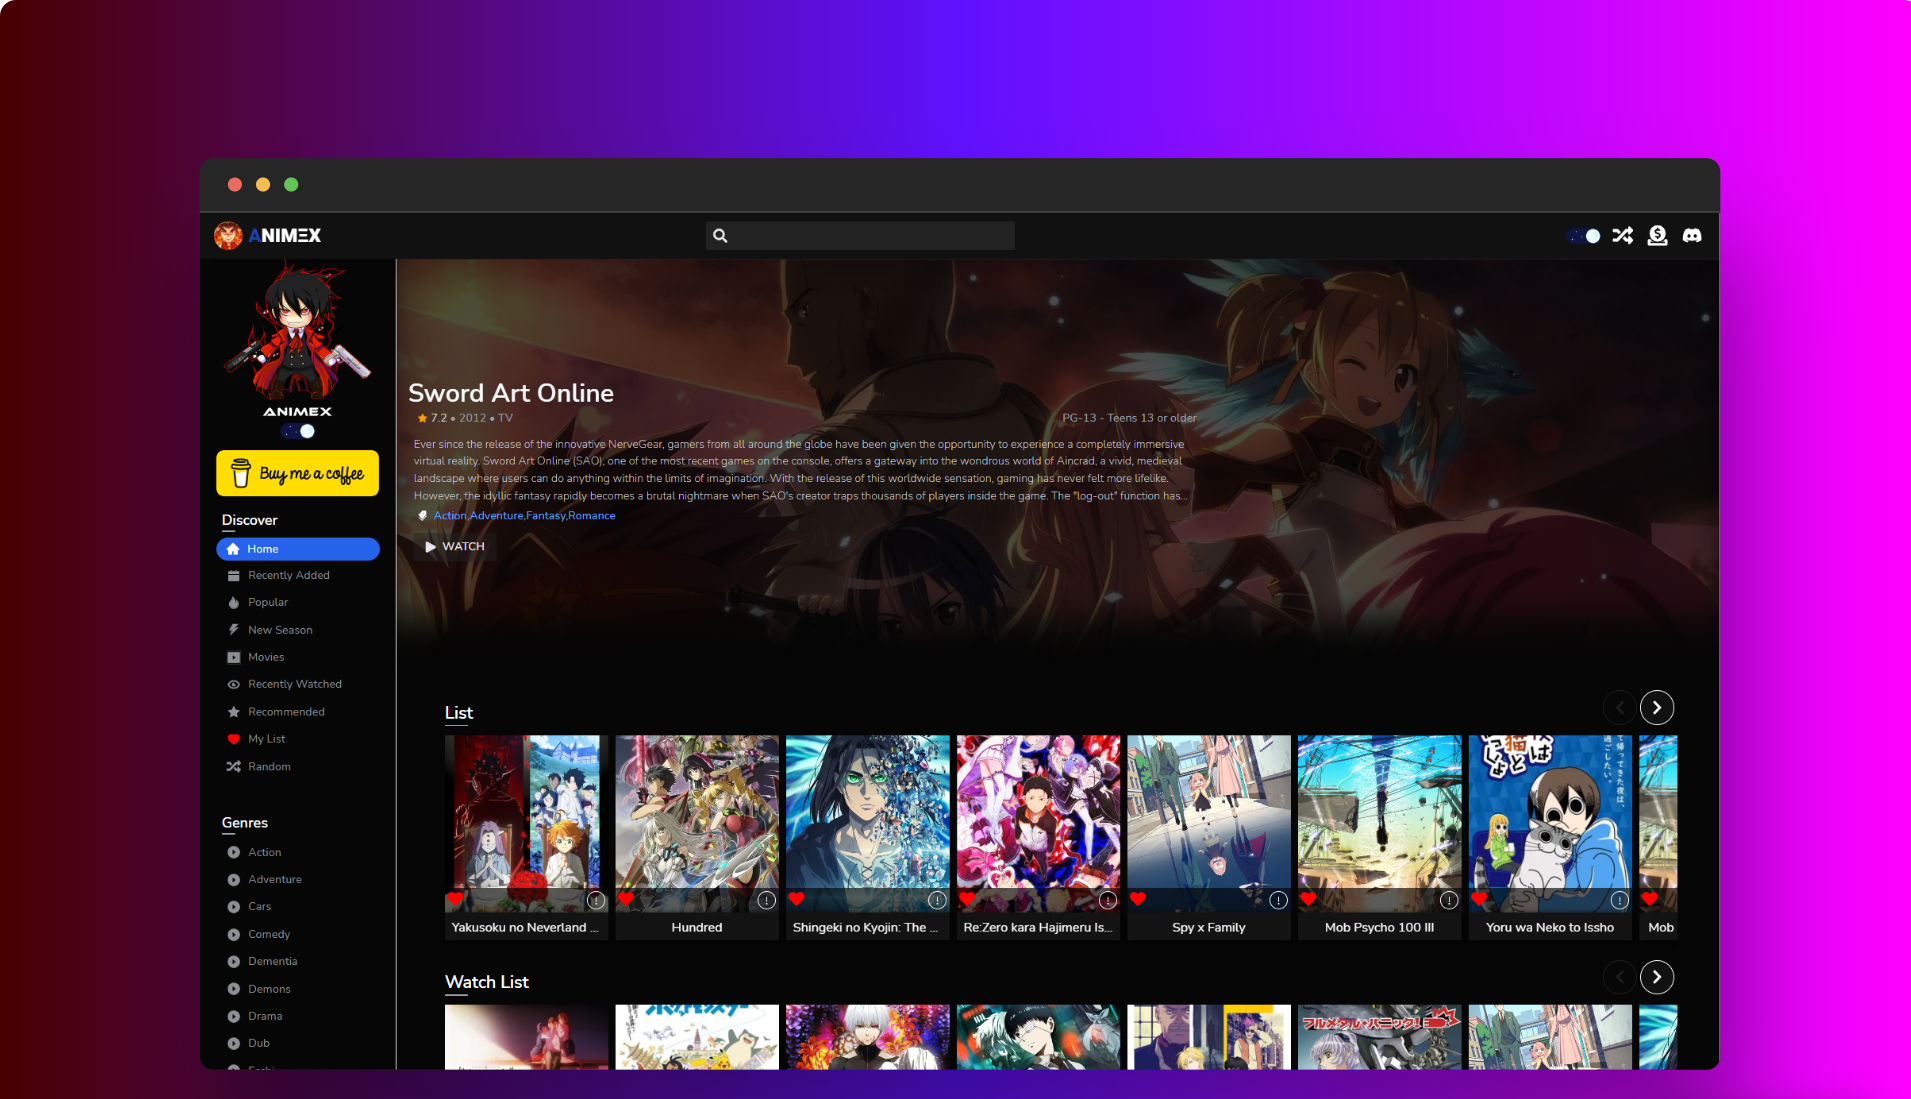Open the donate dollar icon in header
Image resolution: width=1911 pixels, height=1099 pixels.
(x=1657, y=236)
